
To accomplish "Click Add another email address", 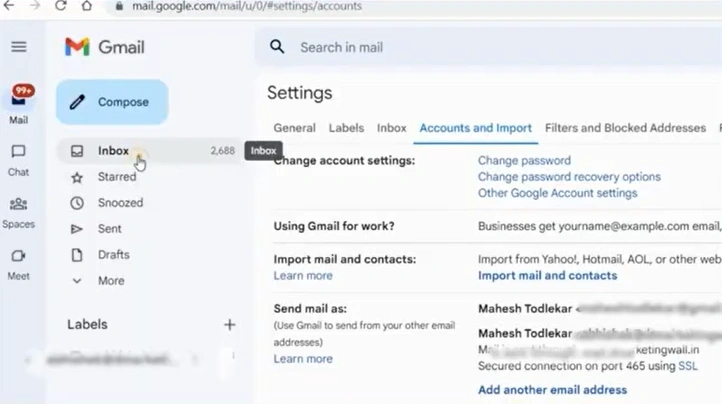I will [x=553, y=390].
